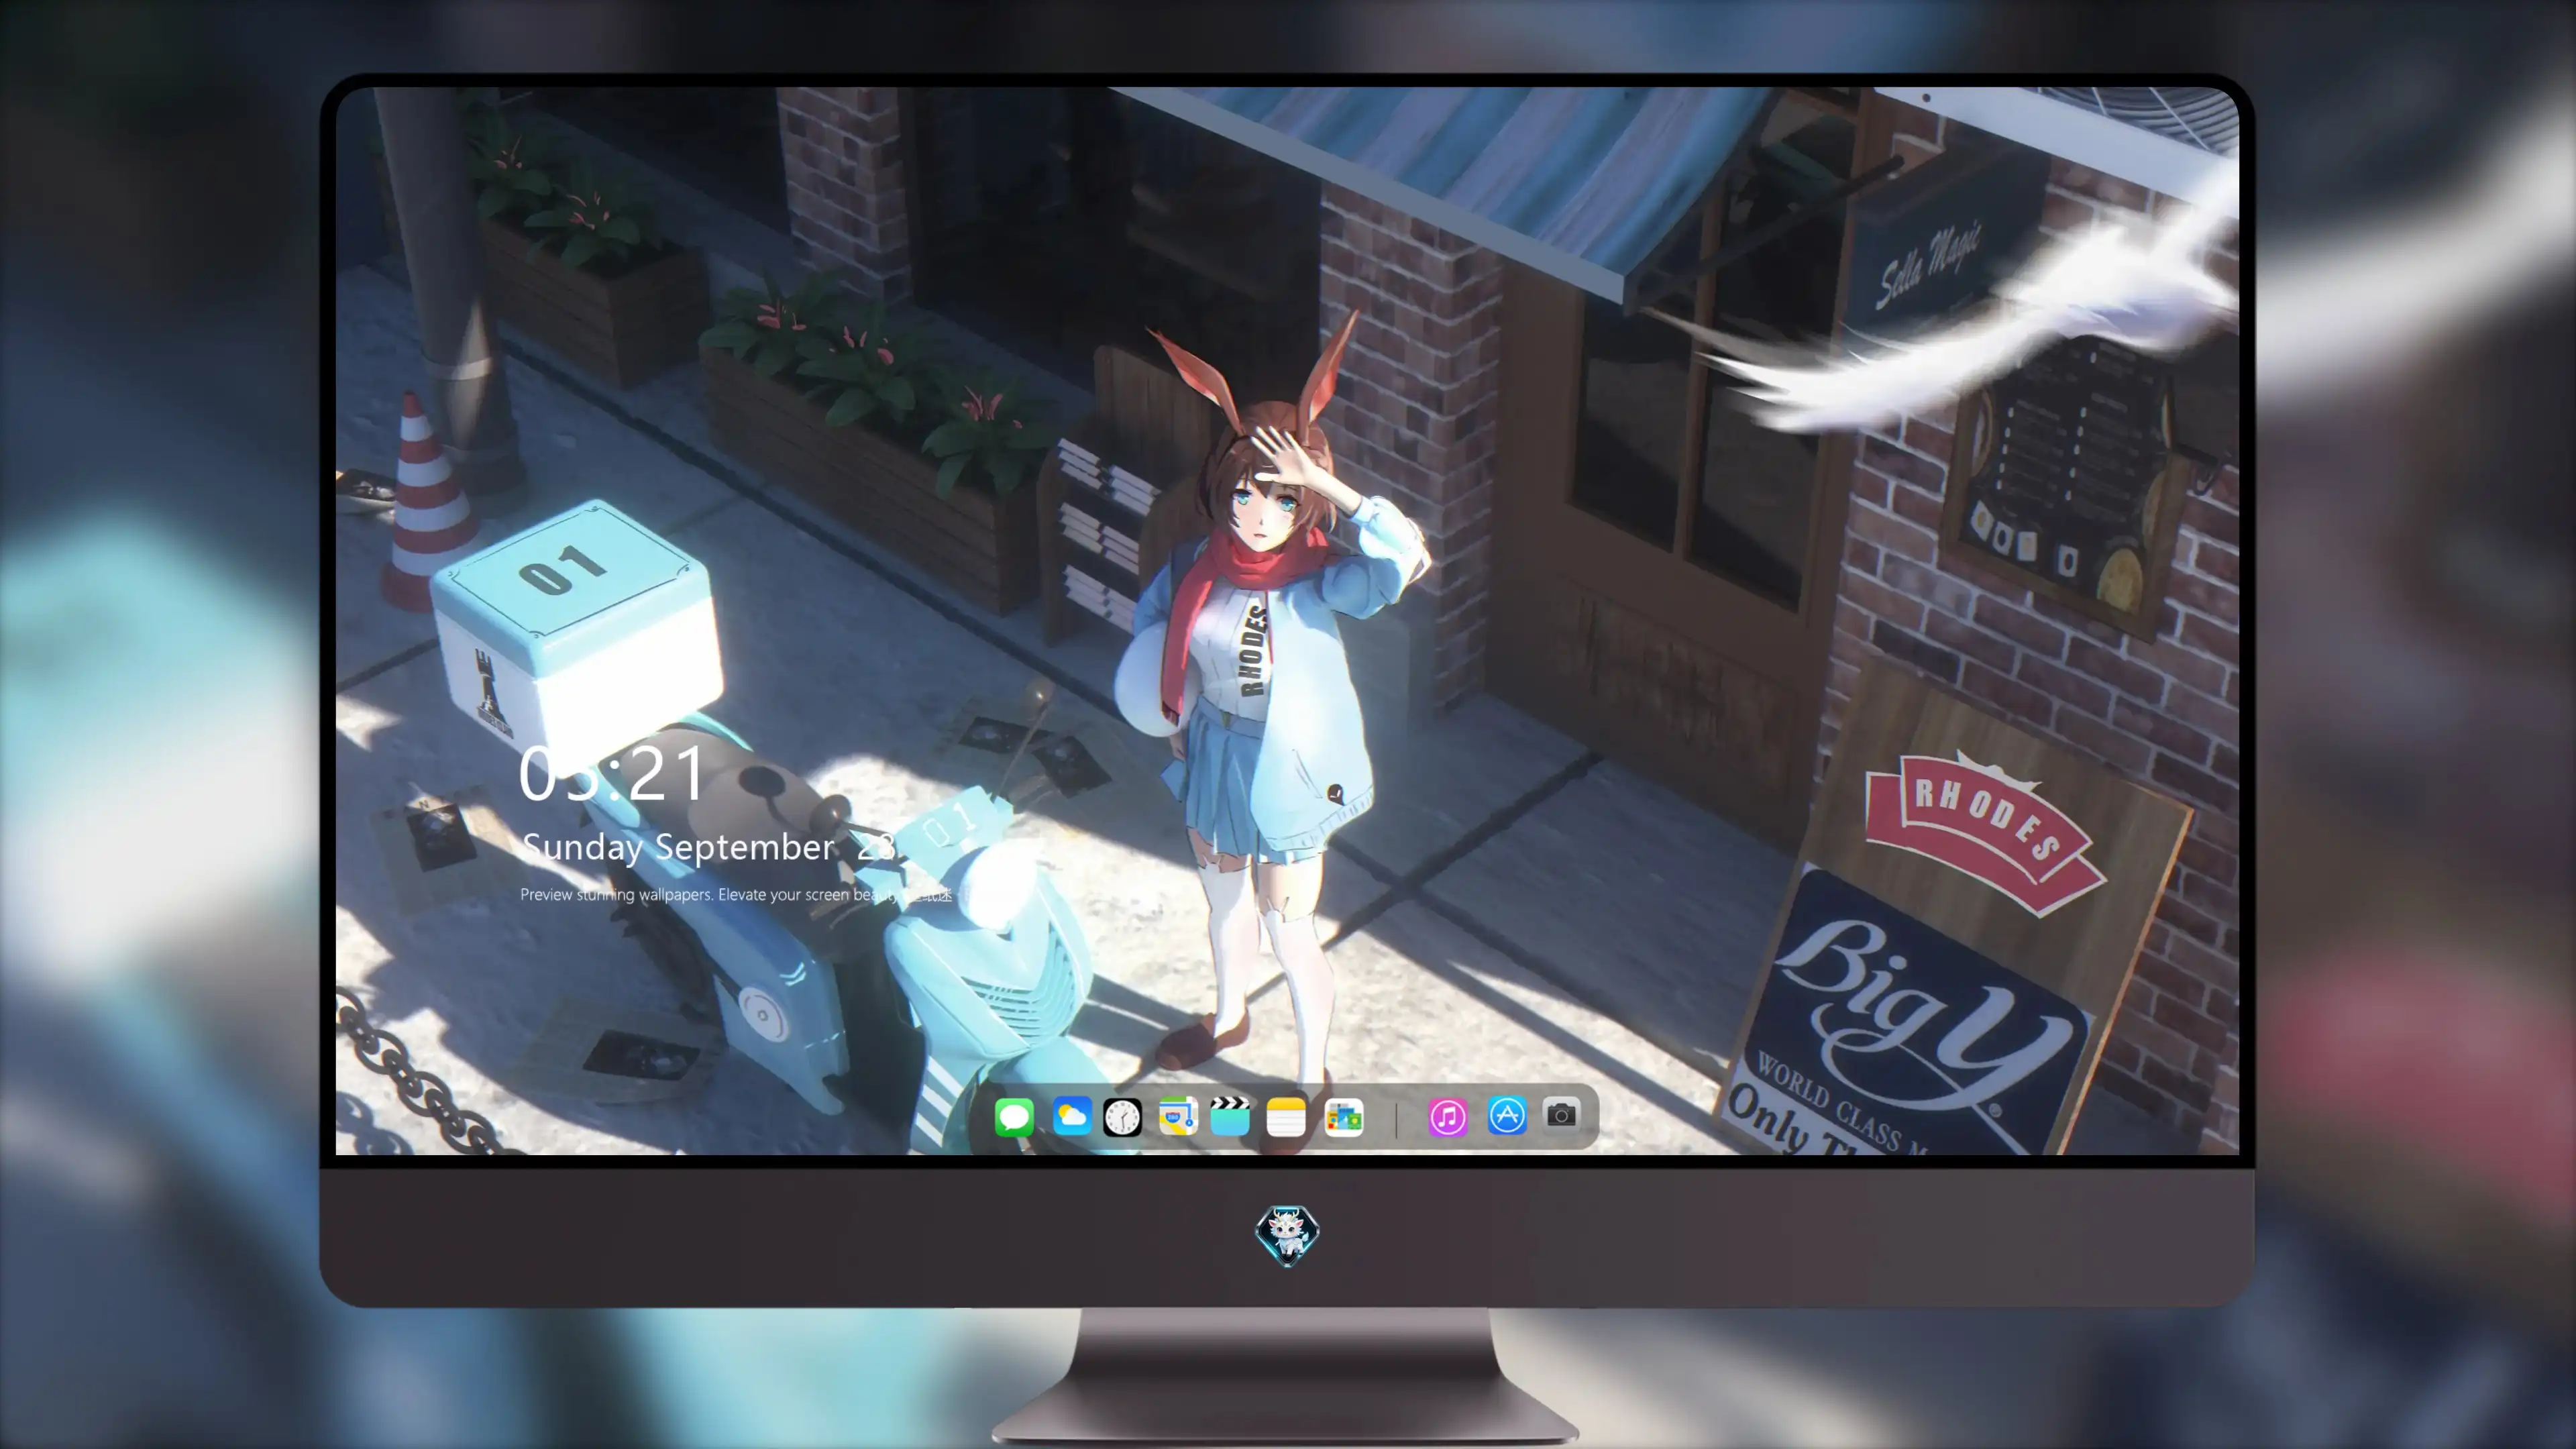Open the Clock app in the dock
Viewport: 2576px width, 1449px height.
[x=1122, y=1117]
